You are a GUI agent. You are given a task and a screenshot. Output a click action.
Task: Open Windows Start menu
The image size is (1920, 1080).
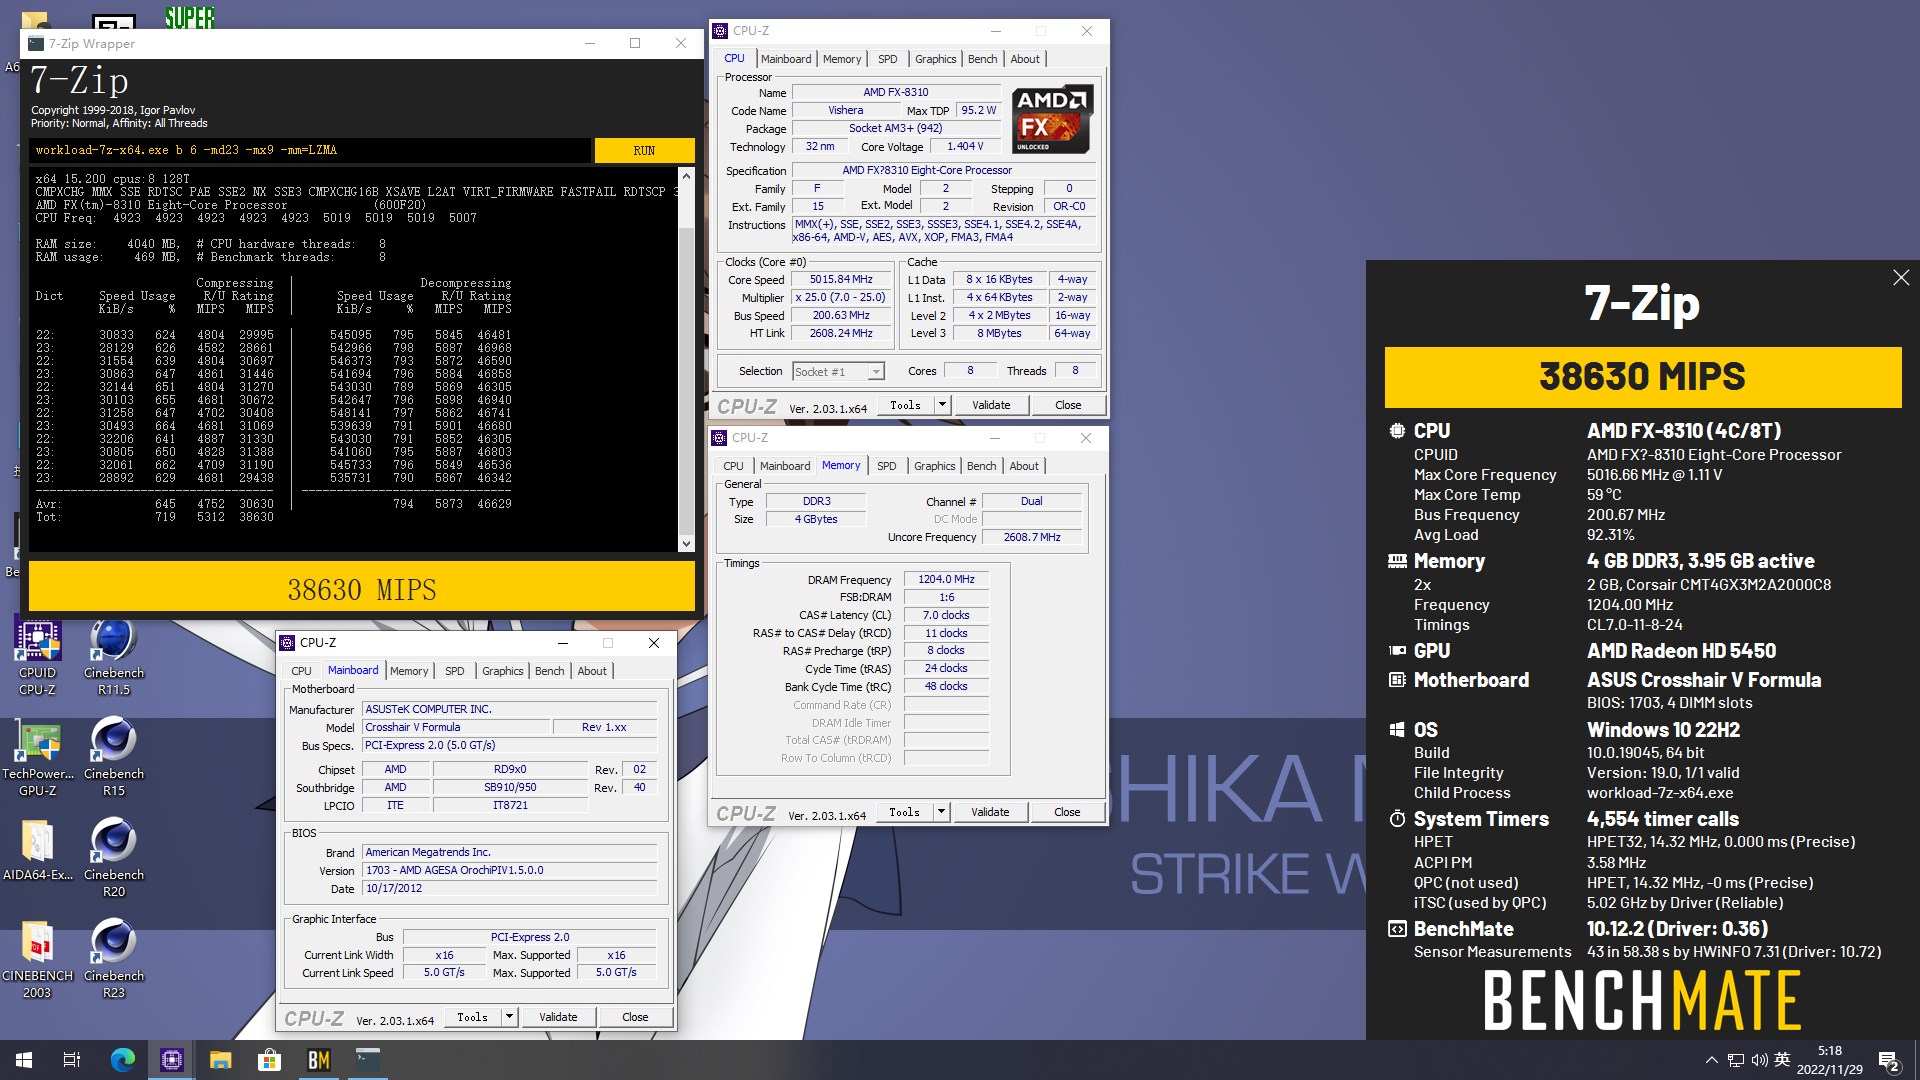coord(24,1060)
